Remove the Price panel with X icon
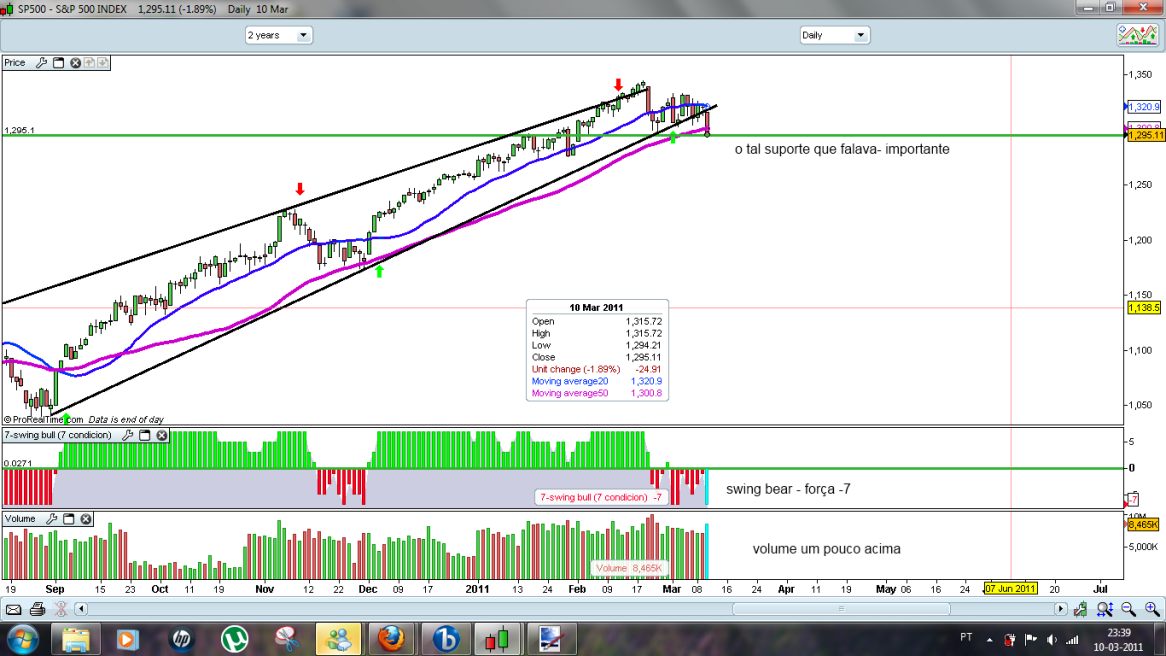This screenshot has height=656, width=1166. [x=75, y=63]
